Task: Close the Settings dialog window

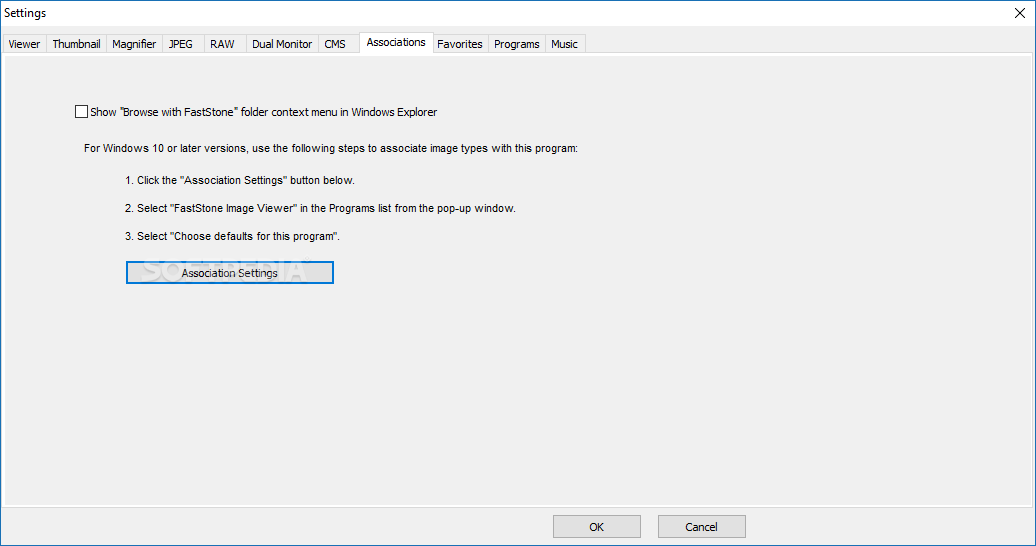Action: tap(1018, 13)
